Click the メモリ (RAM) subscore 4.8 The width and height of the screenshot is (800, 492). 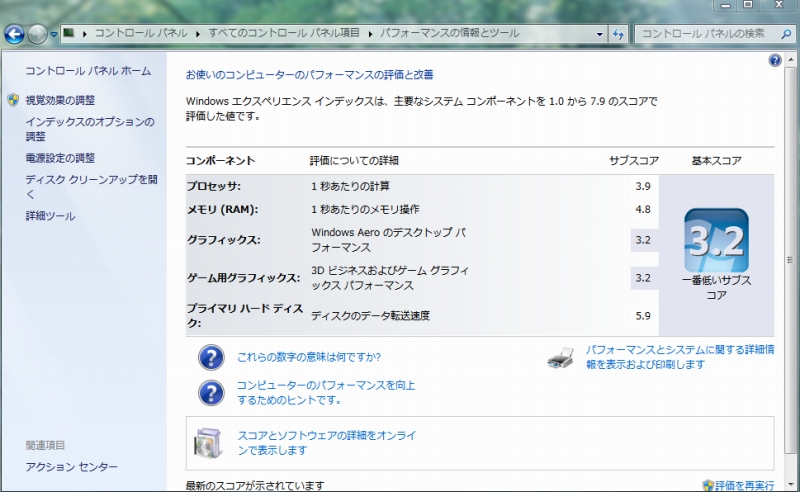(643, 209)
